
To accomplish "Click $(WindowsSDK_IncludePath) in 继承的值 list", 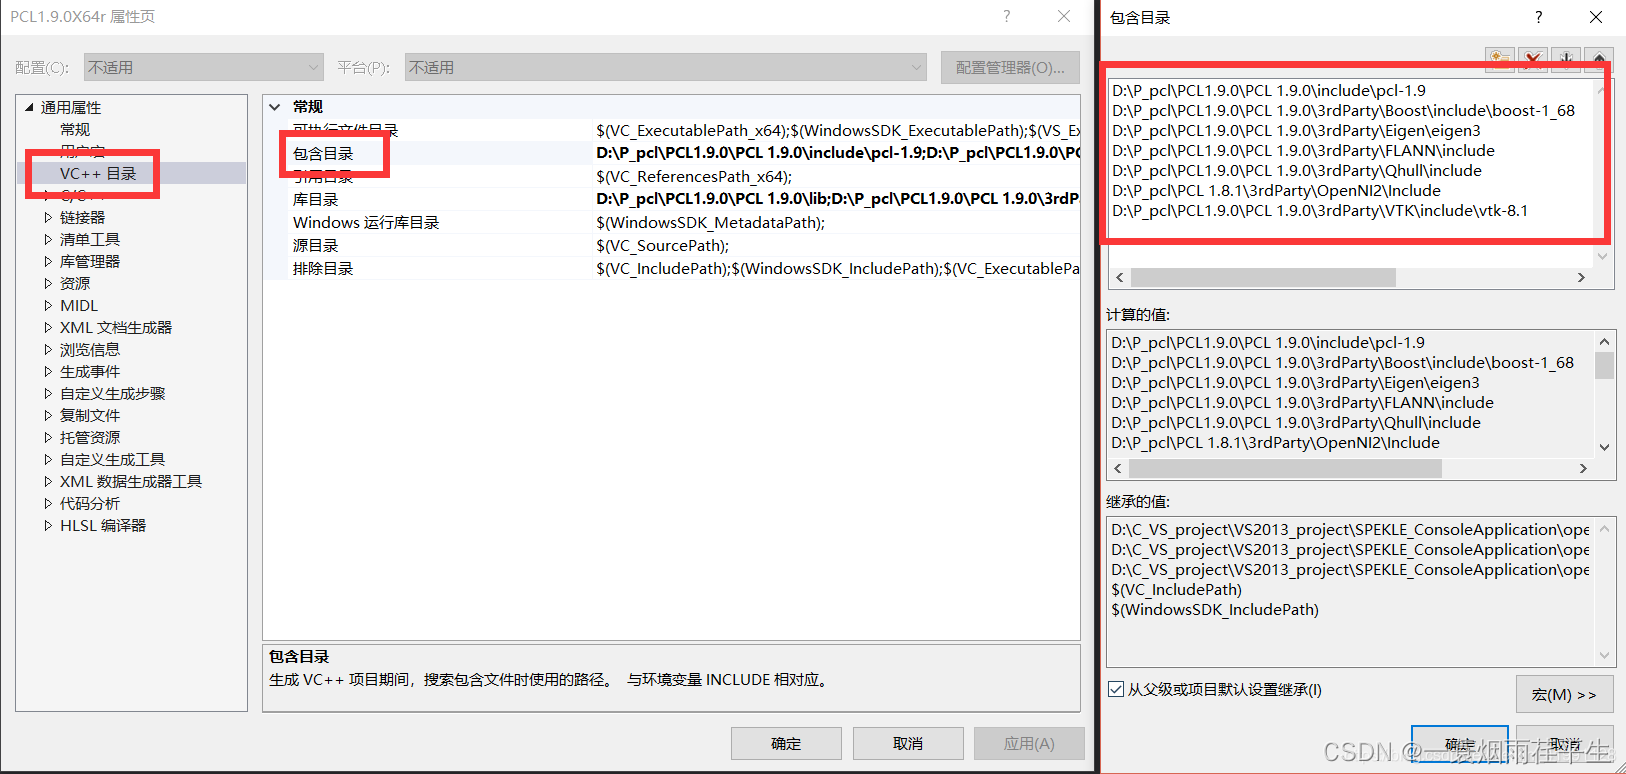I will pos(1215,609).
